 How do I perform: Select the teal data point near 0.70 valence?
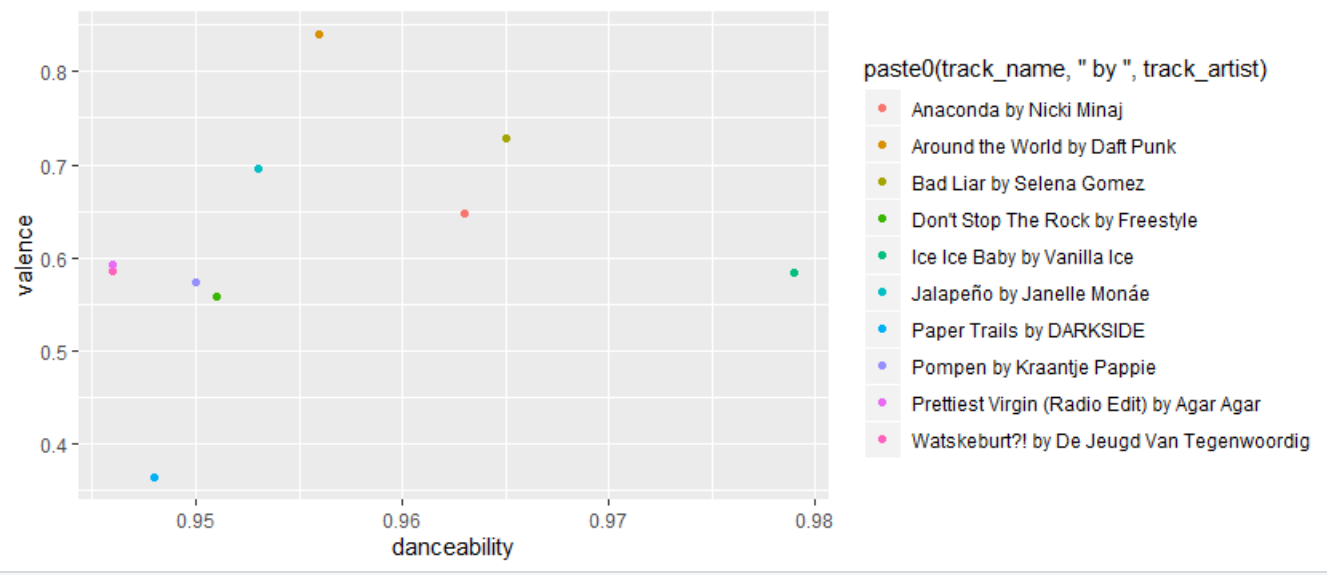[258, 168]
